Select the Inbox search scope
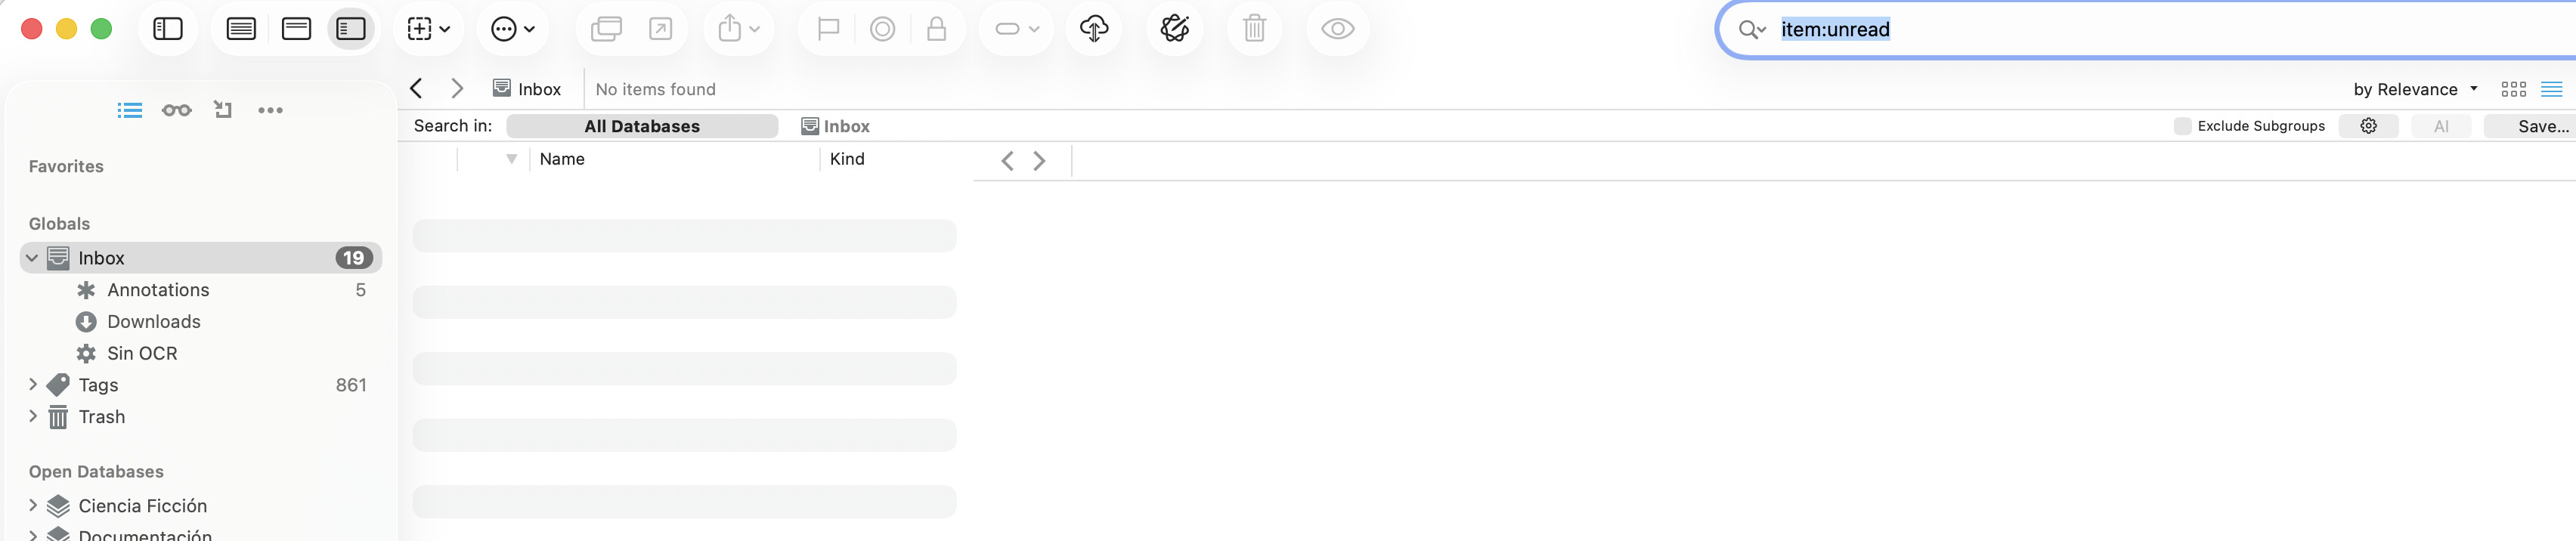 pyautogui.click(x=836, y=126)
